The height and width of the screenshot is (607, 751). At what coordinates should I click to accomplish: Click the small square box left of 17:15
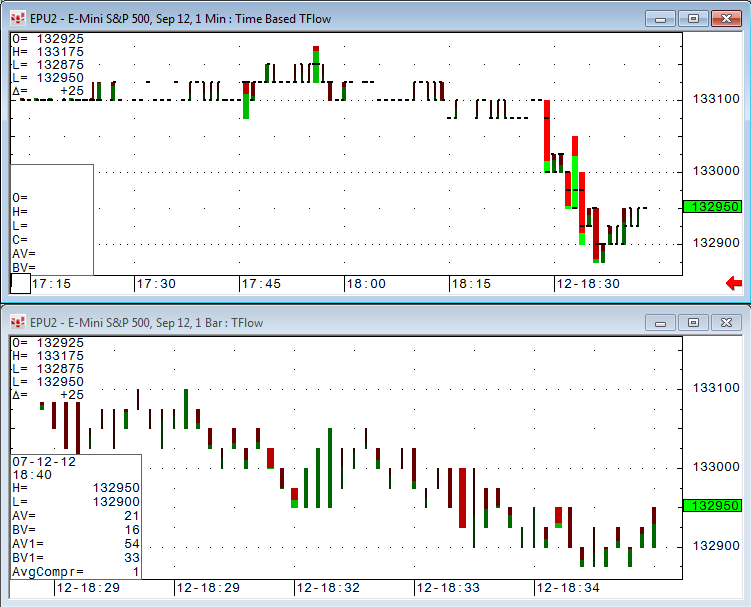19,284
